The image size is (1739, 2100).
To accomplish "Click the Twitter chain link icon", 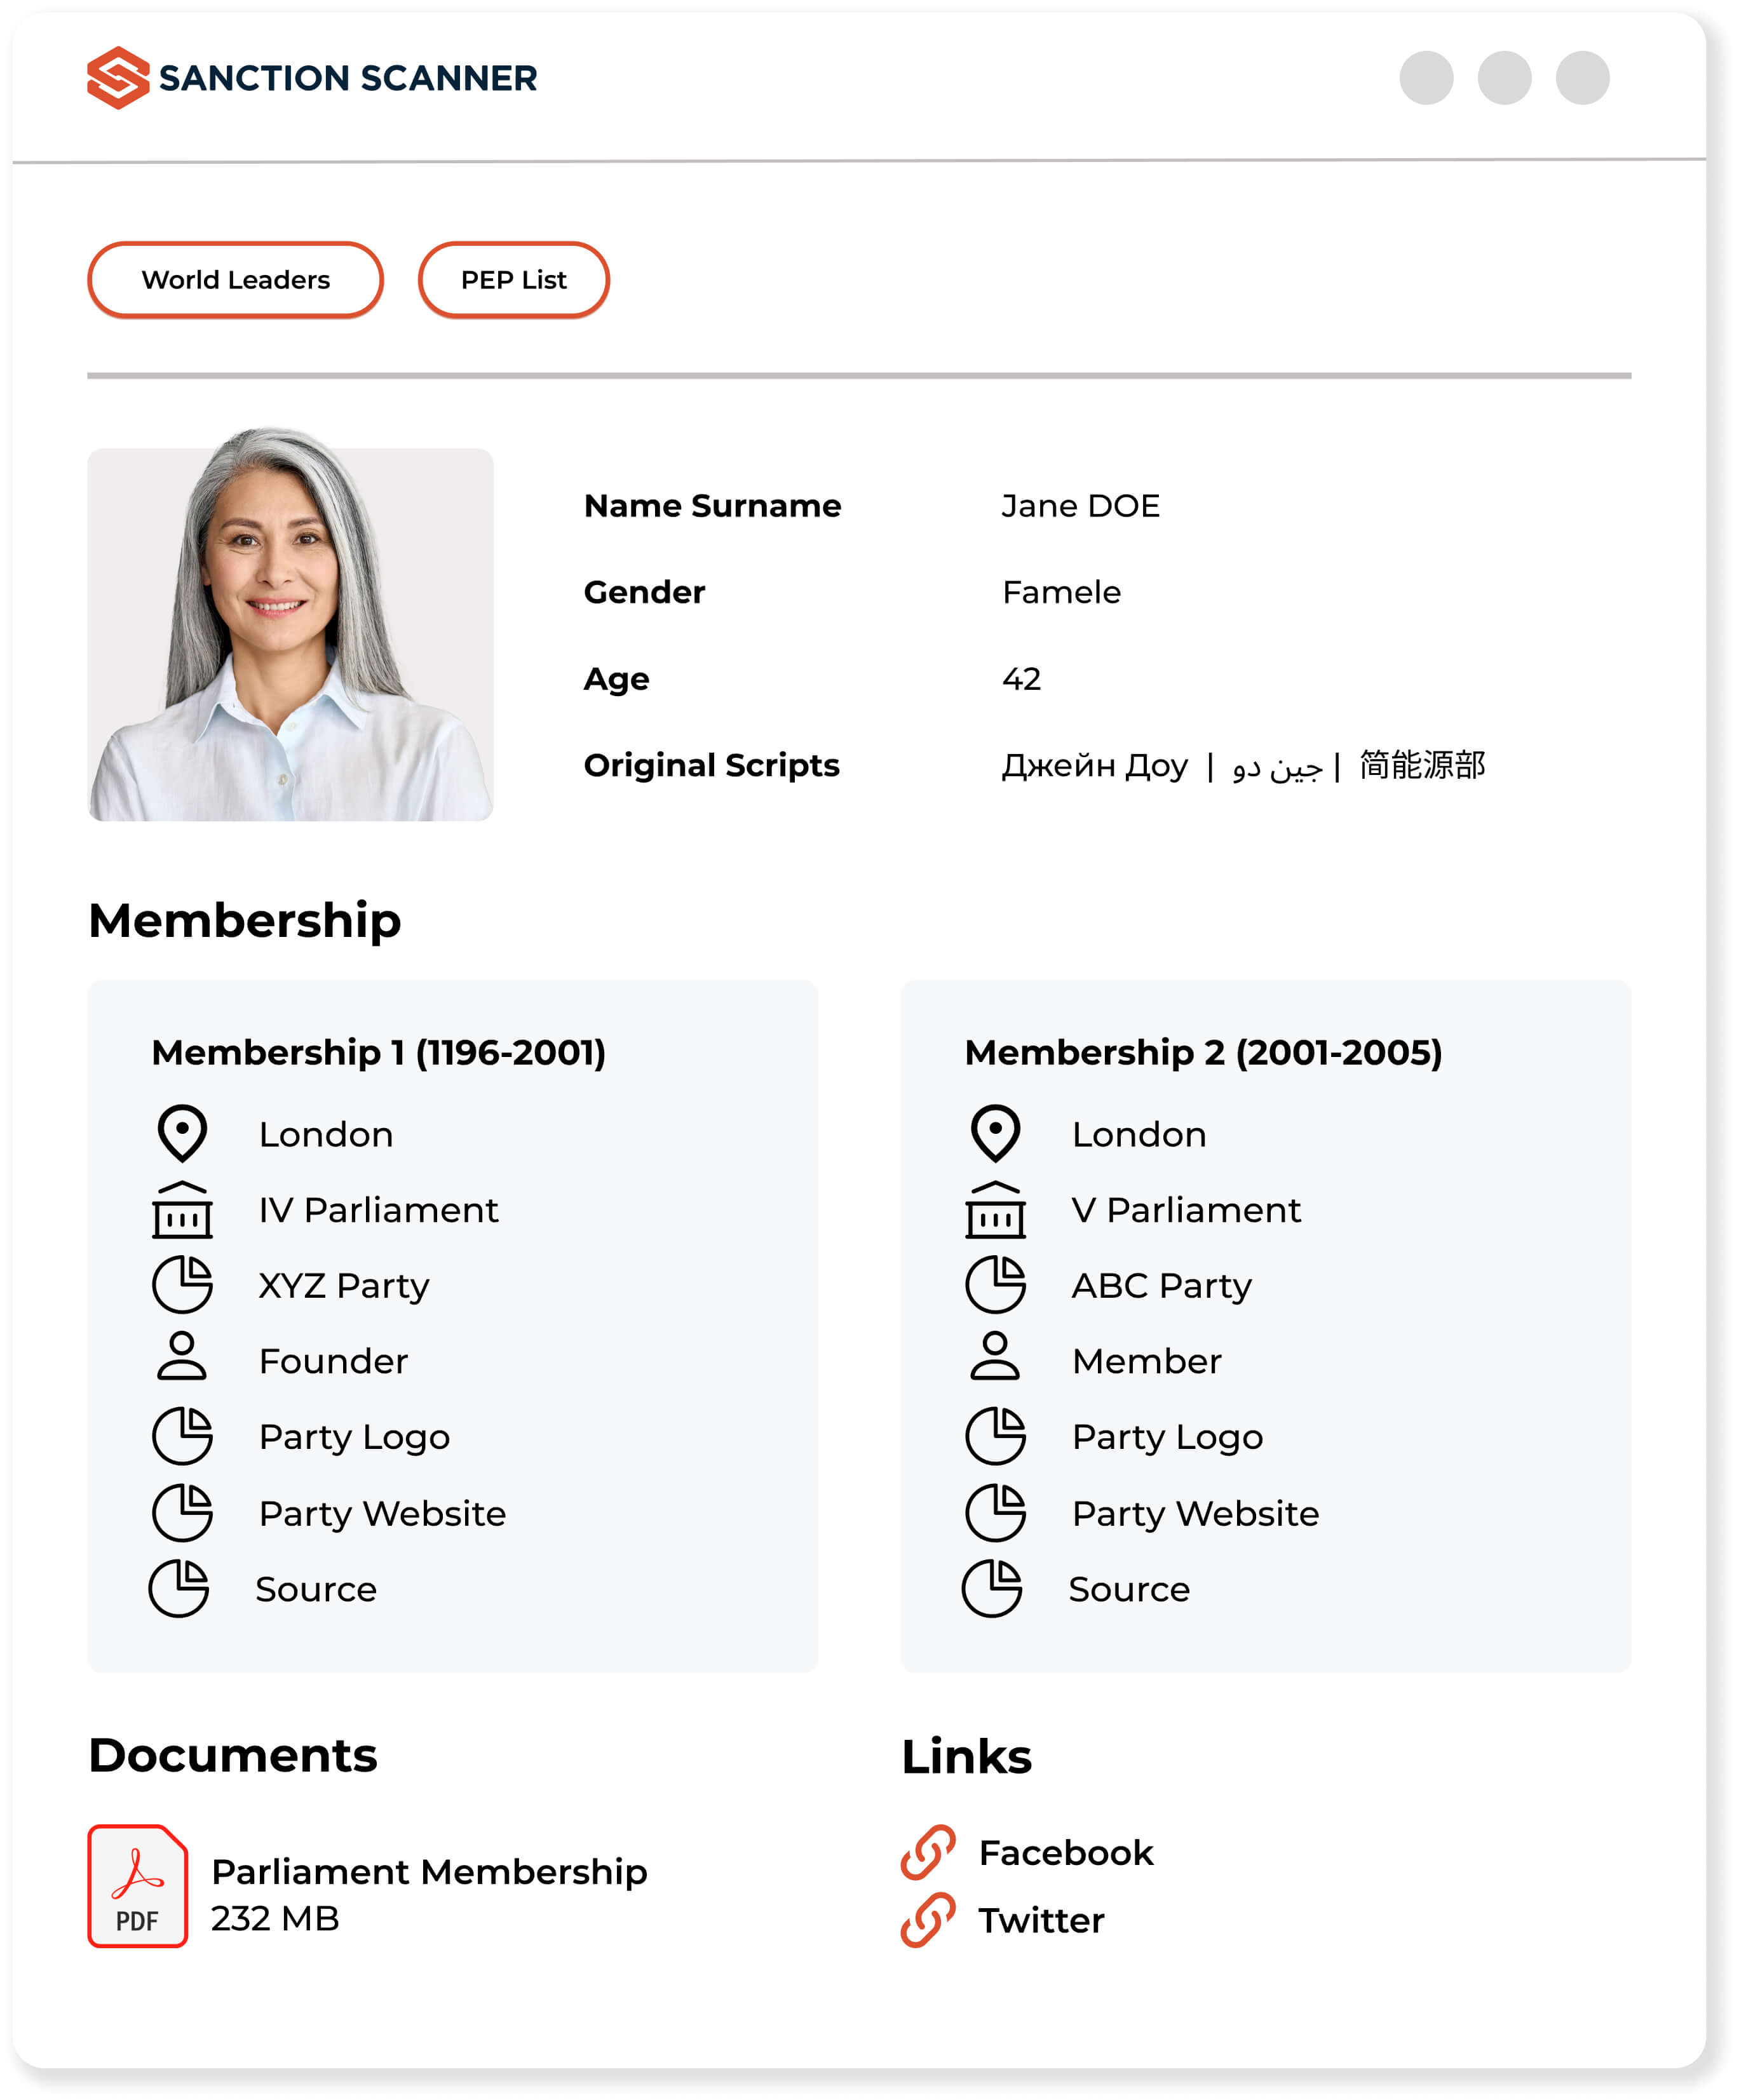I will pos(927,1920).
